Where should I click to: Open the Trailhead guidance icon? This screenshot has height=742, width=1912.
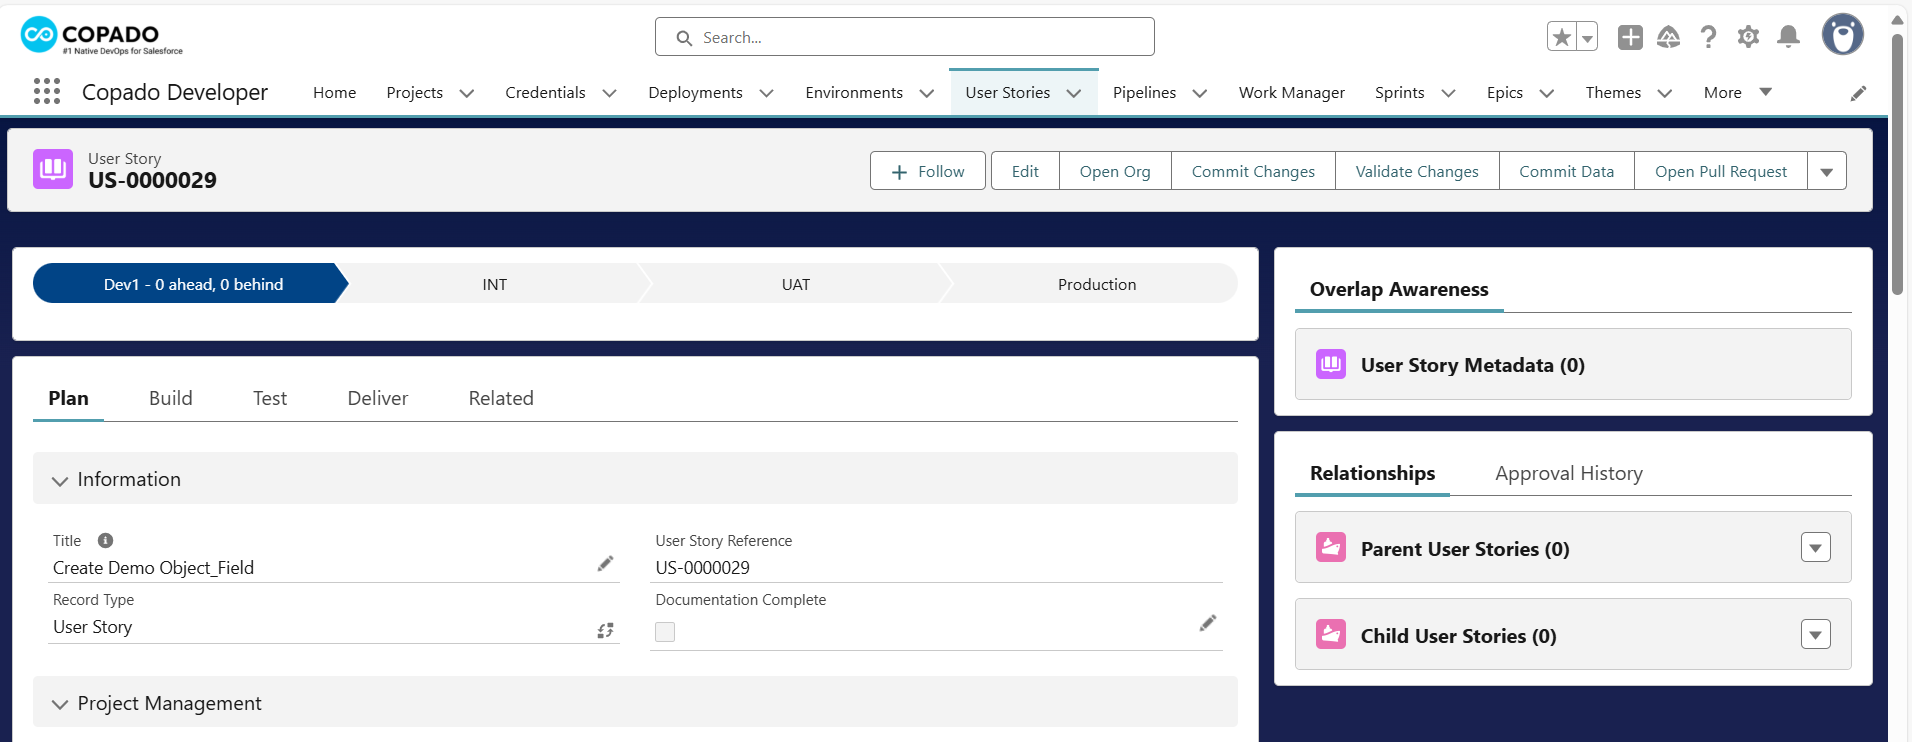point(1668,37)
